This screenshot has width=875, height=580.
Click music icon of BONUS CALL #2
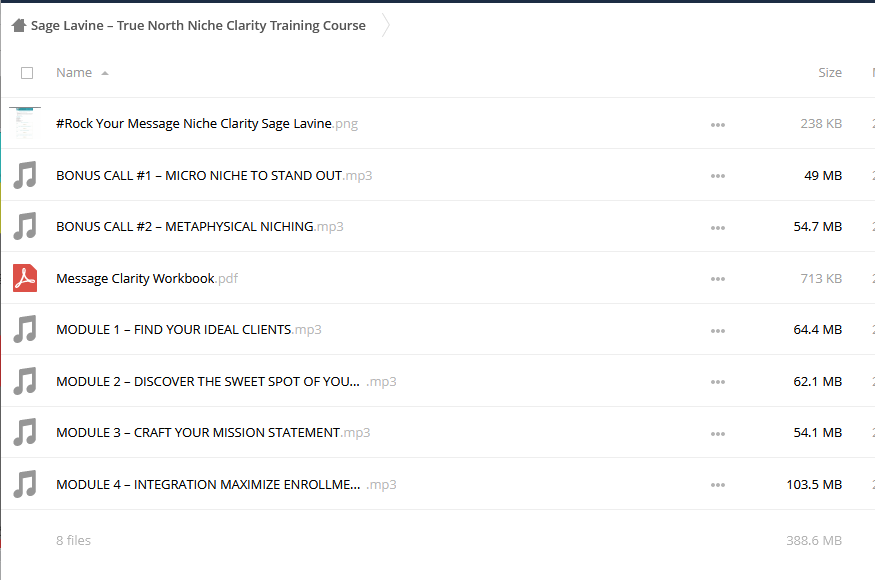(25, 226)
